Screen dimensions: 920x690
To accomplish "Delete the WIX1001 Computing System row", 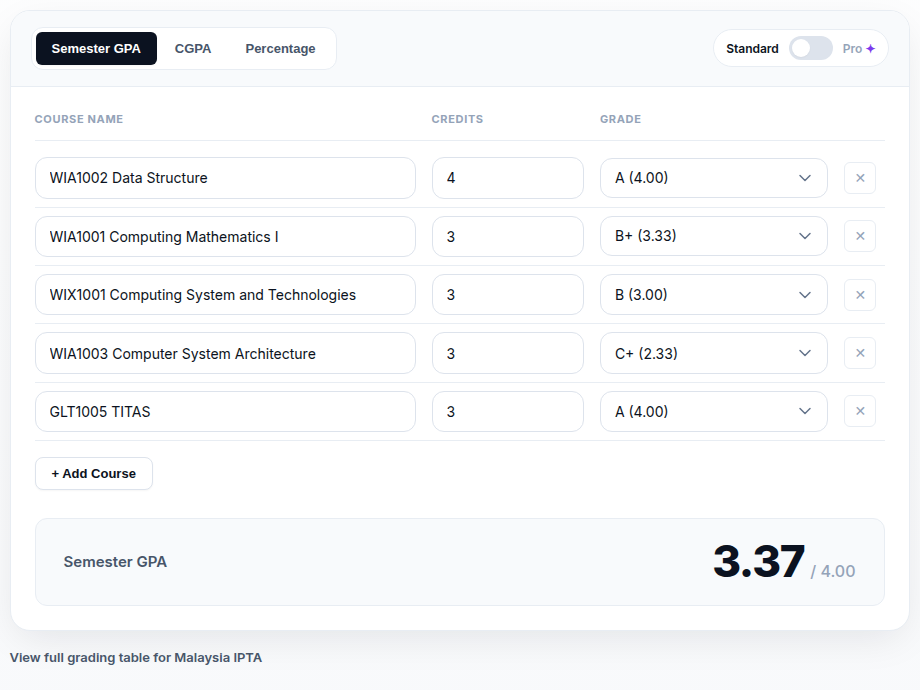I will point(860,295).
